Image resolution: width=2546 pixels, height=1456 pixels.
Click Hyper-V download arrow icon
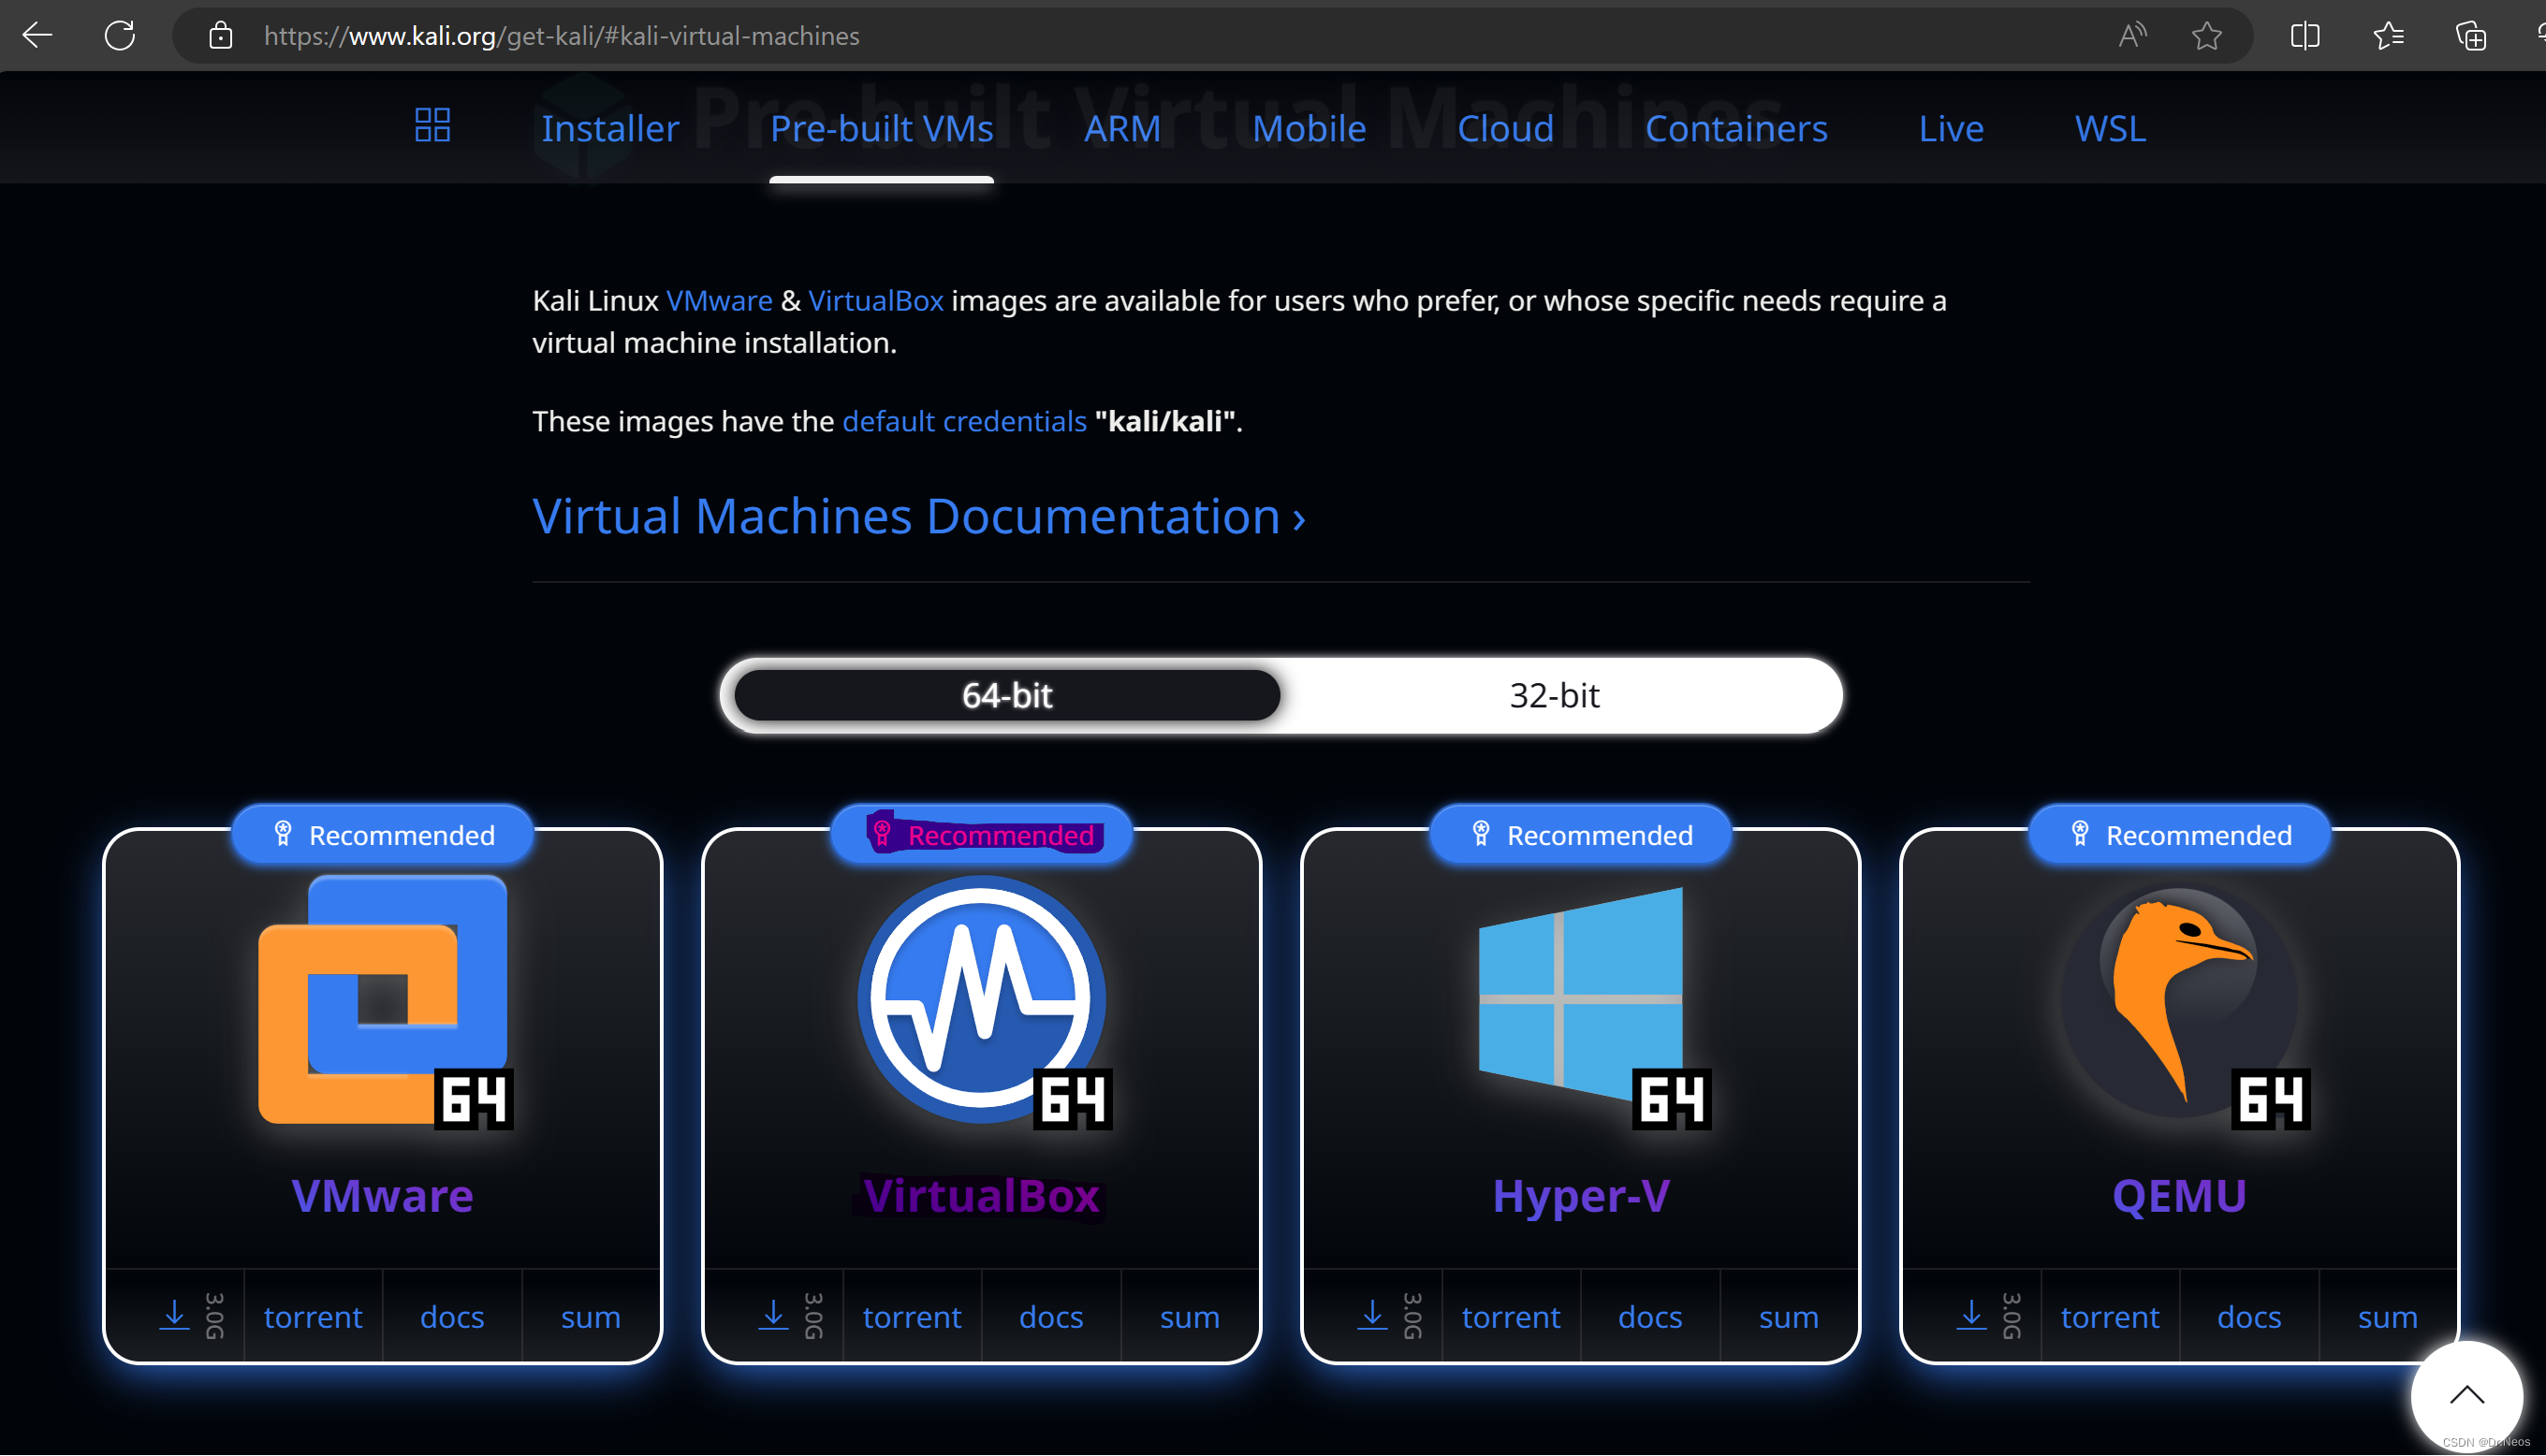click(x=1372, y=1314)
